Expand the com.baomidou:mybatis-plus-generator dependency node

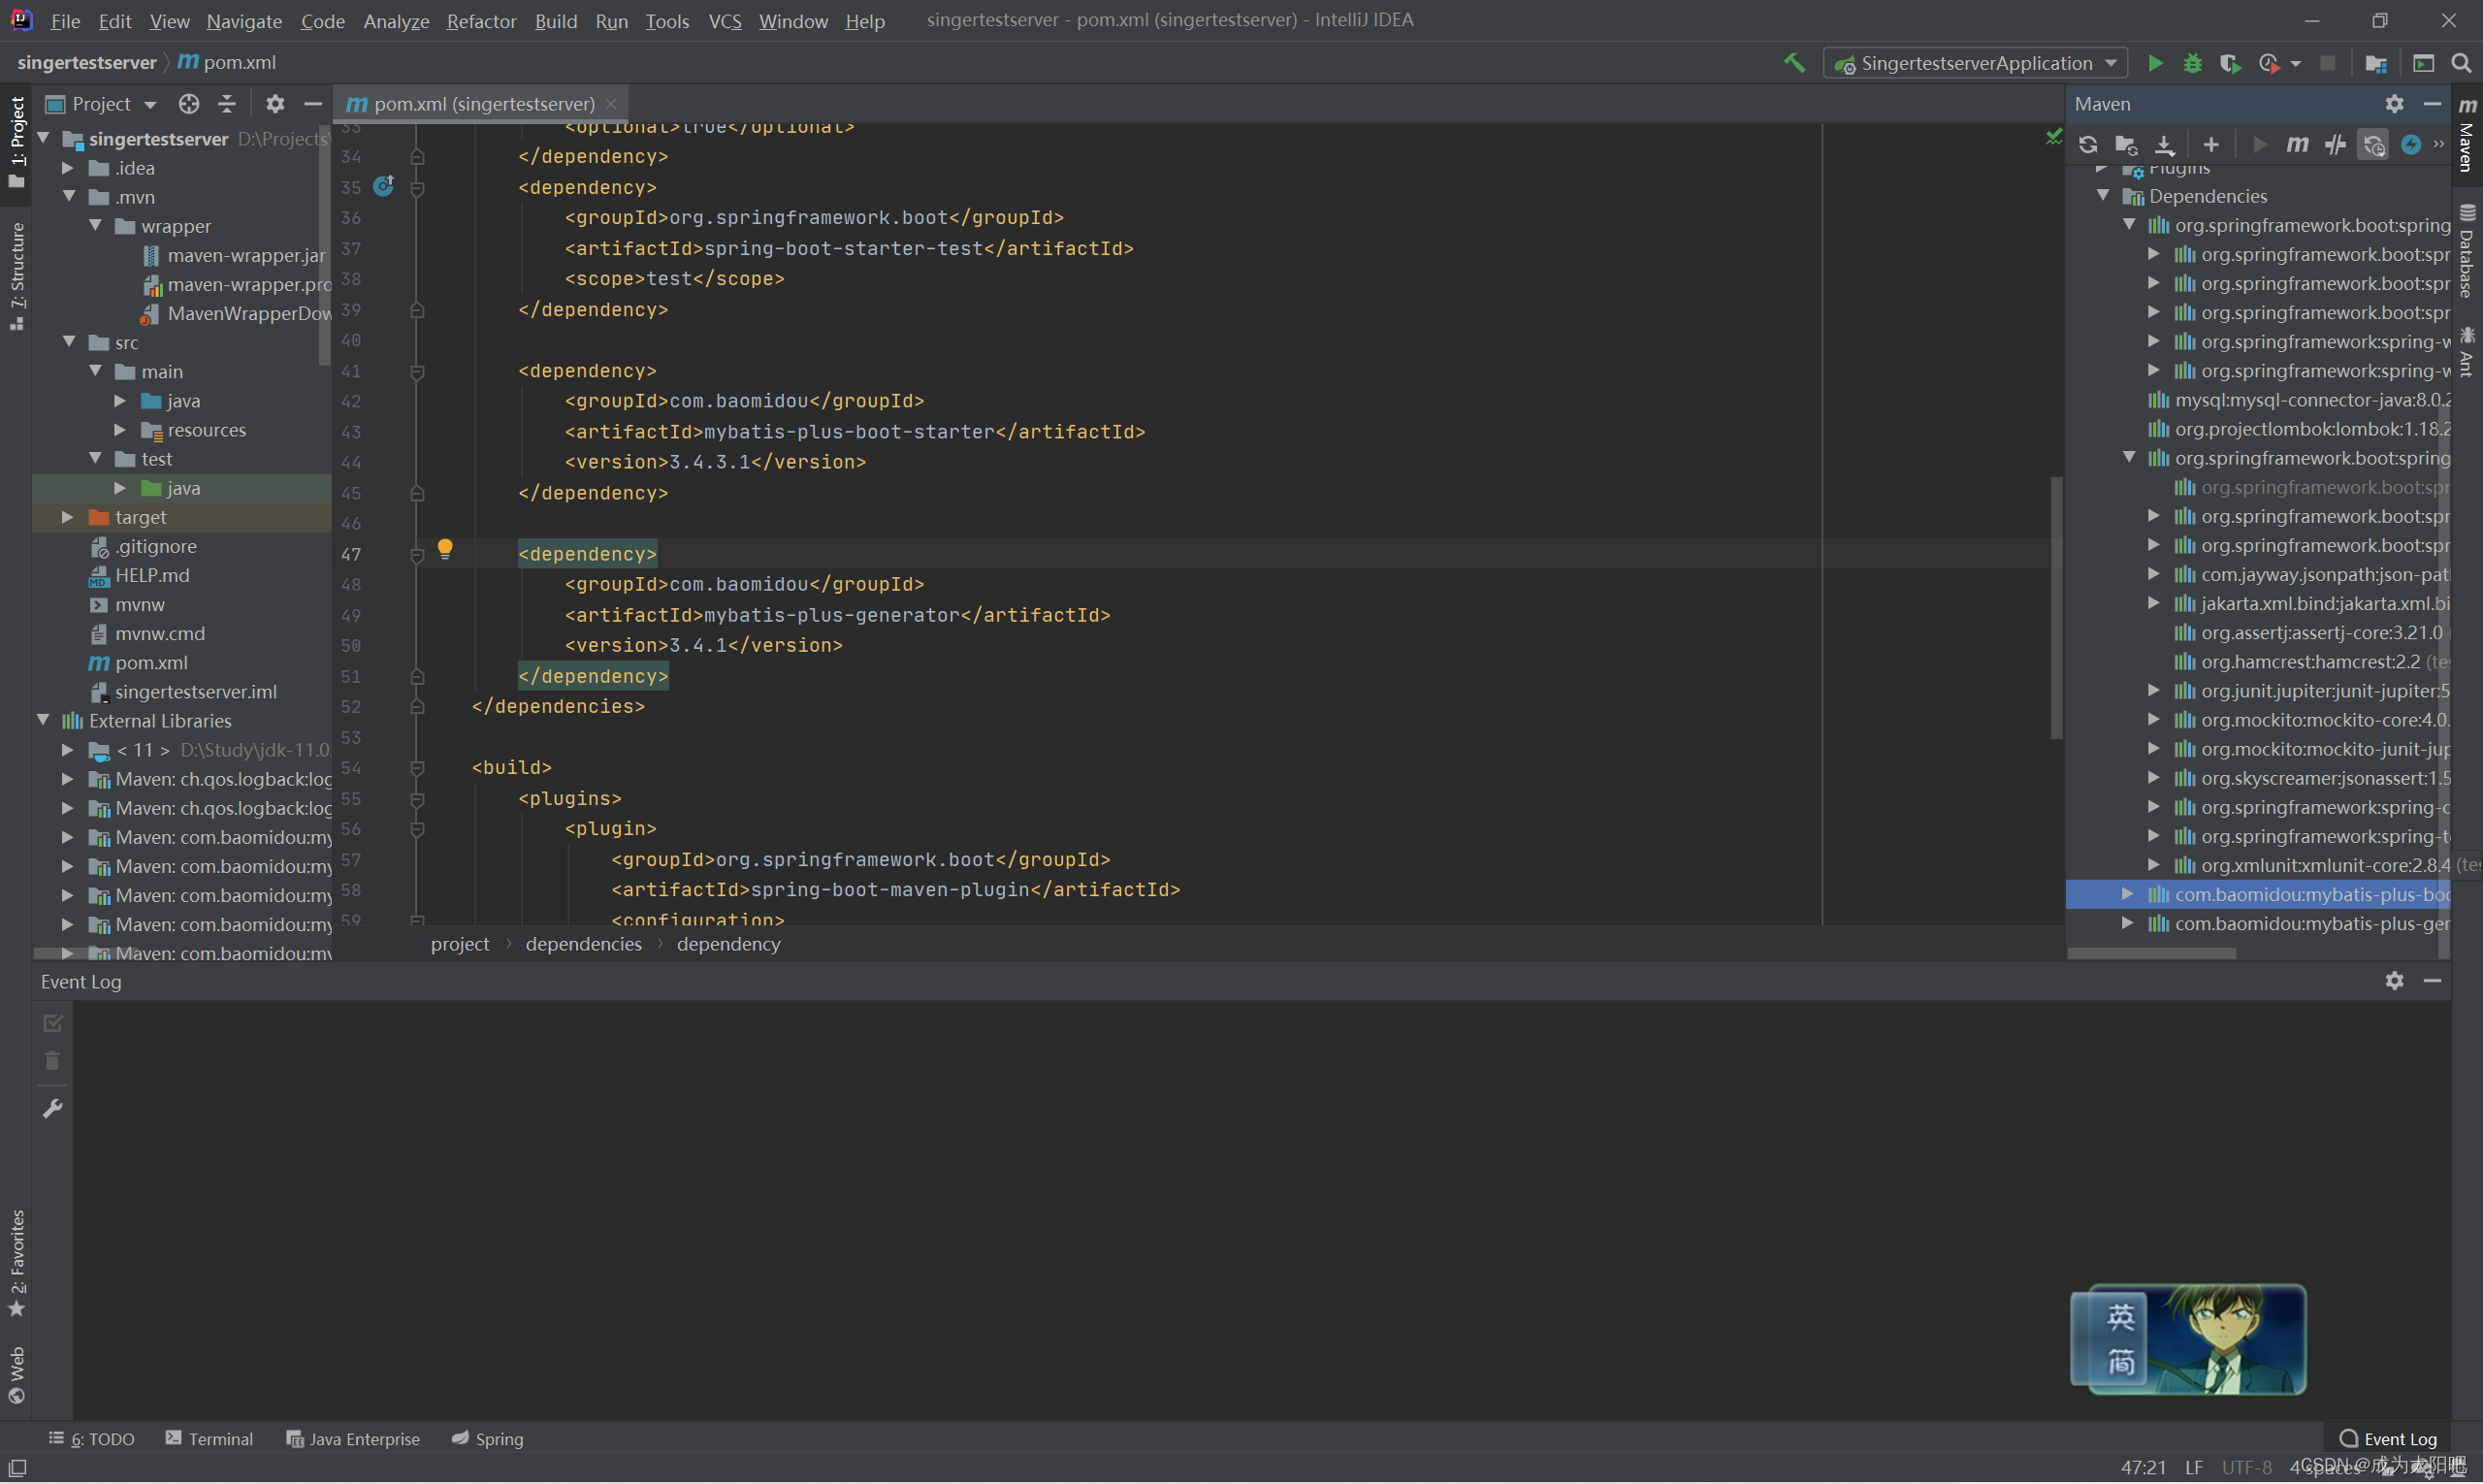tap(2128, 923)
